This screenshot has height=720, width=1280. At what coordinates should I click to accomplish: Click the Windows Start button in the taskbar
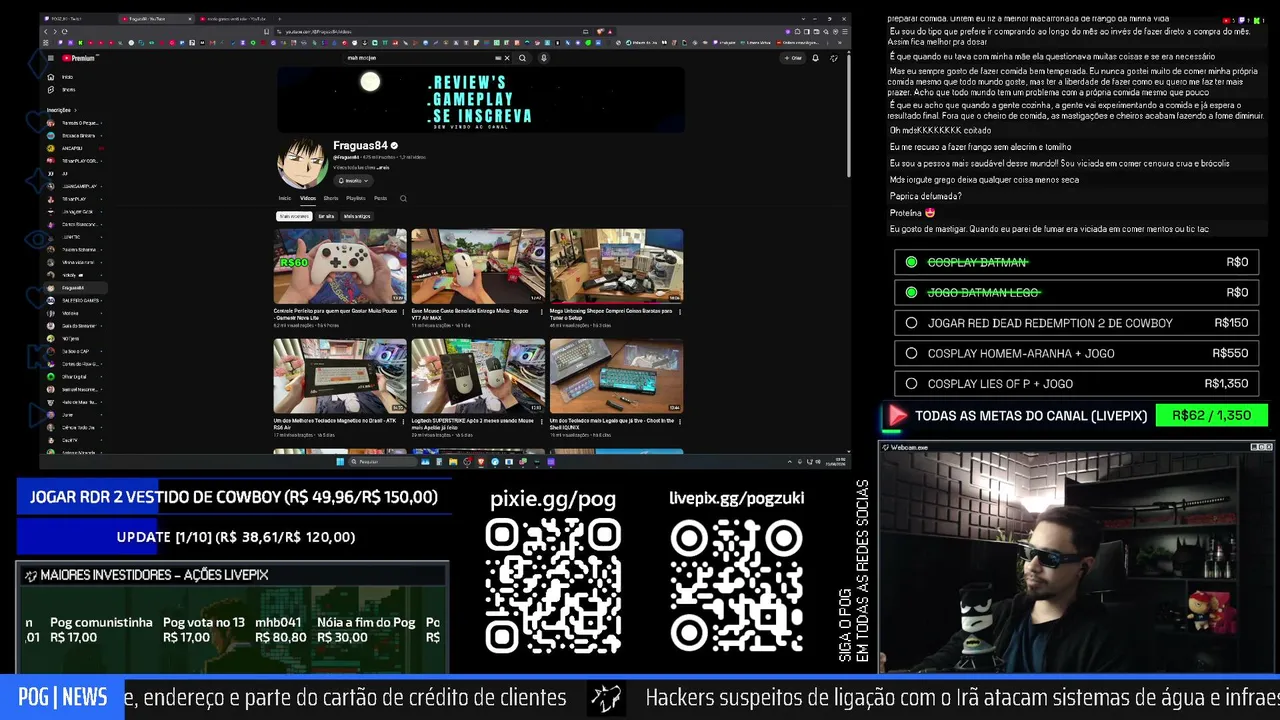point(340,462)
